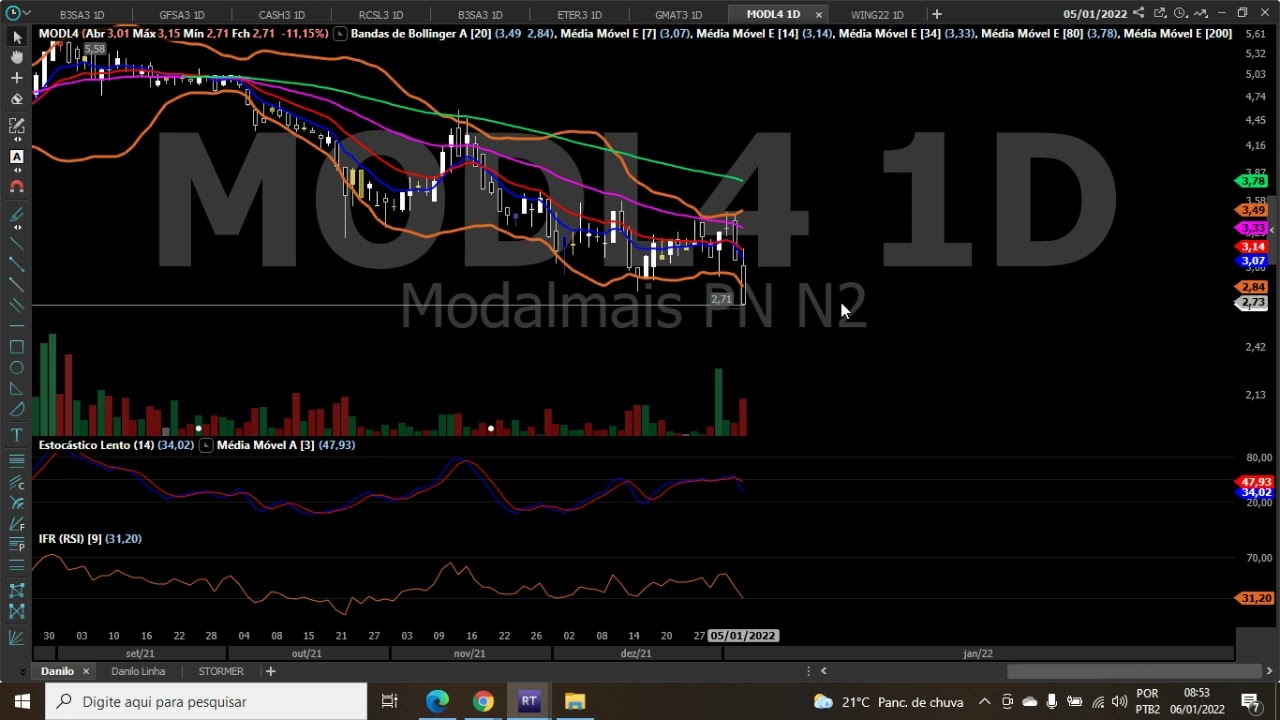Click the magenta 3,33 price tag
The width and height of the screenshot is (1280, 720).
pos(1253,229)
